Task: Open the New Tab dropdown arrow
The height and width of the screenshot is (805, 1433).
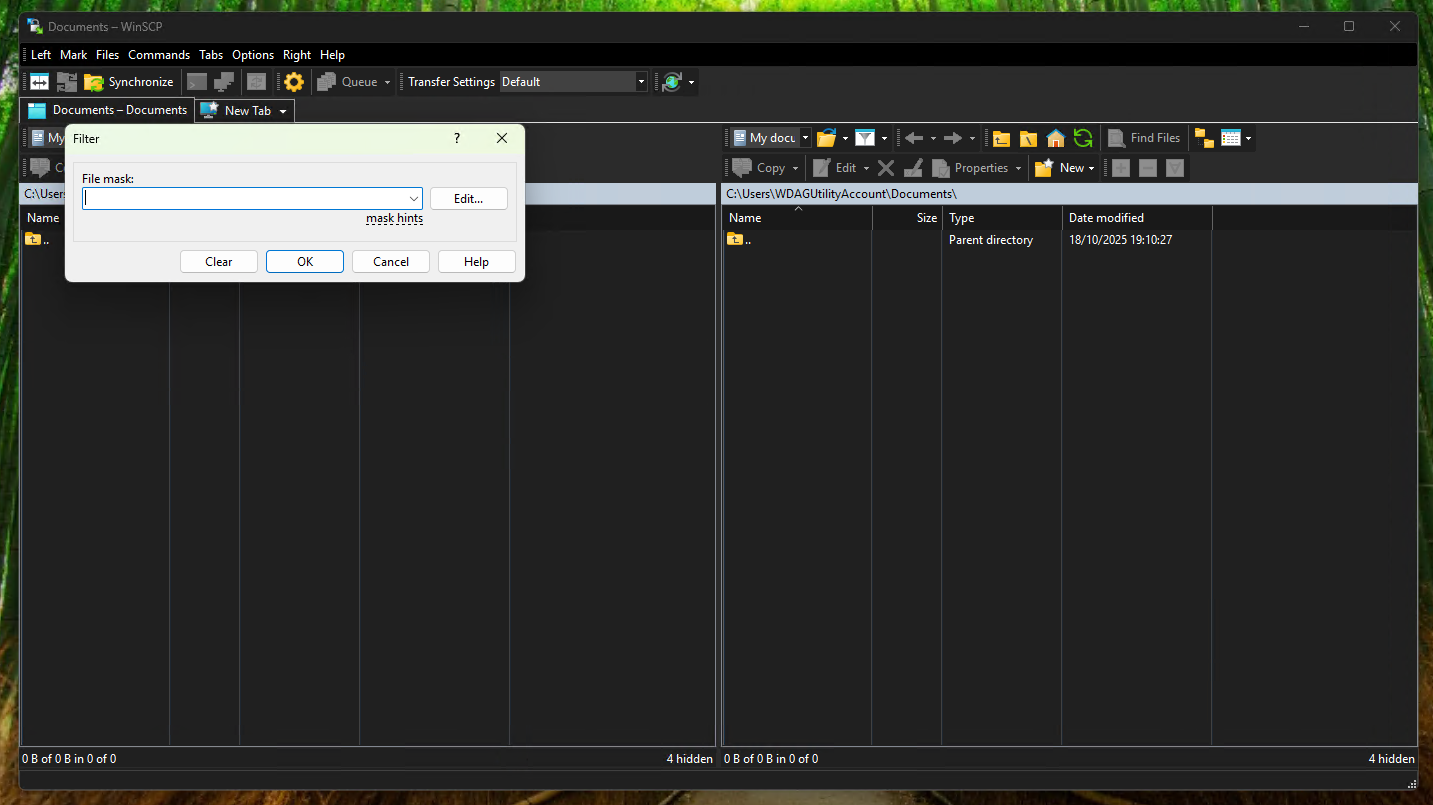Action: 283,111
